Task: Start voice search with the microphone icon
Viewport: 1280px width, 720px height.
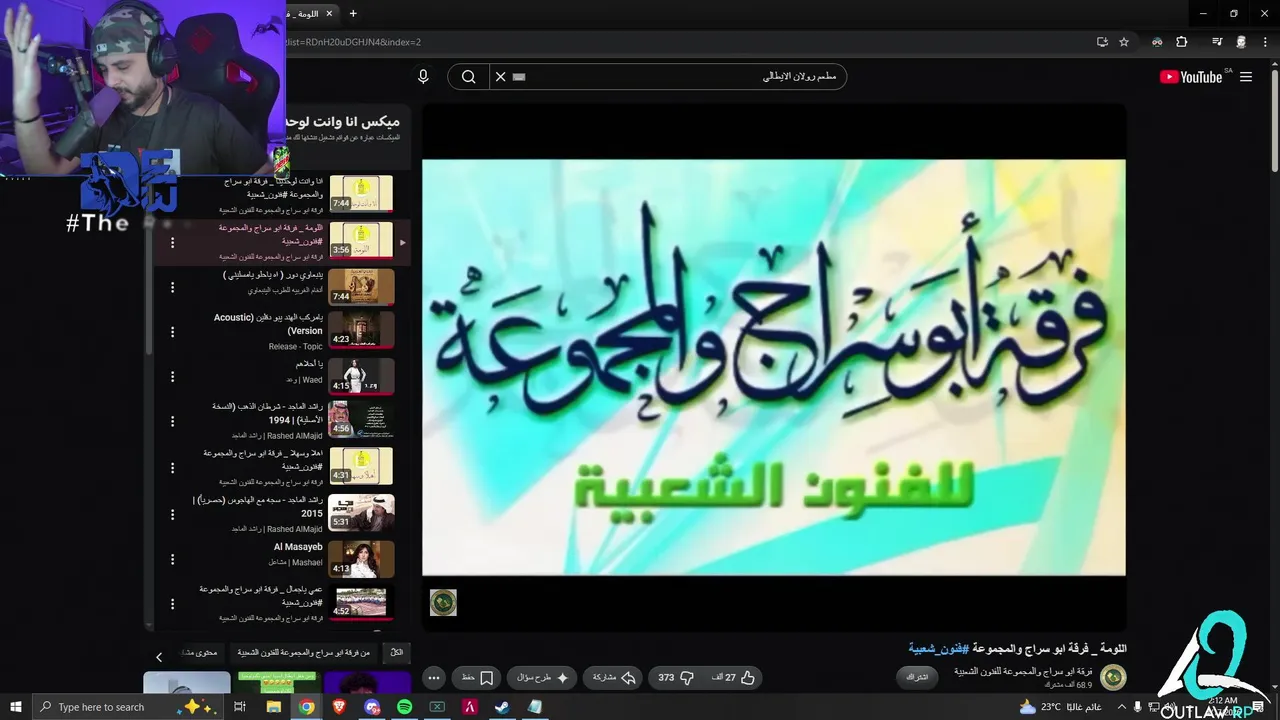Action: (423, 77)
